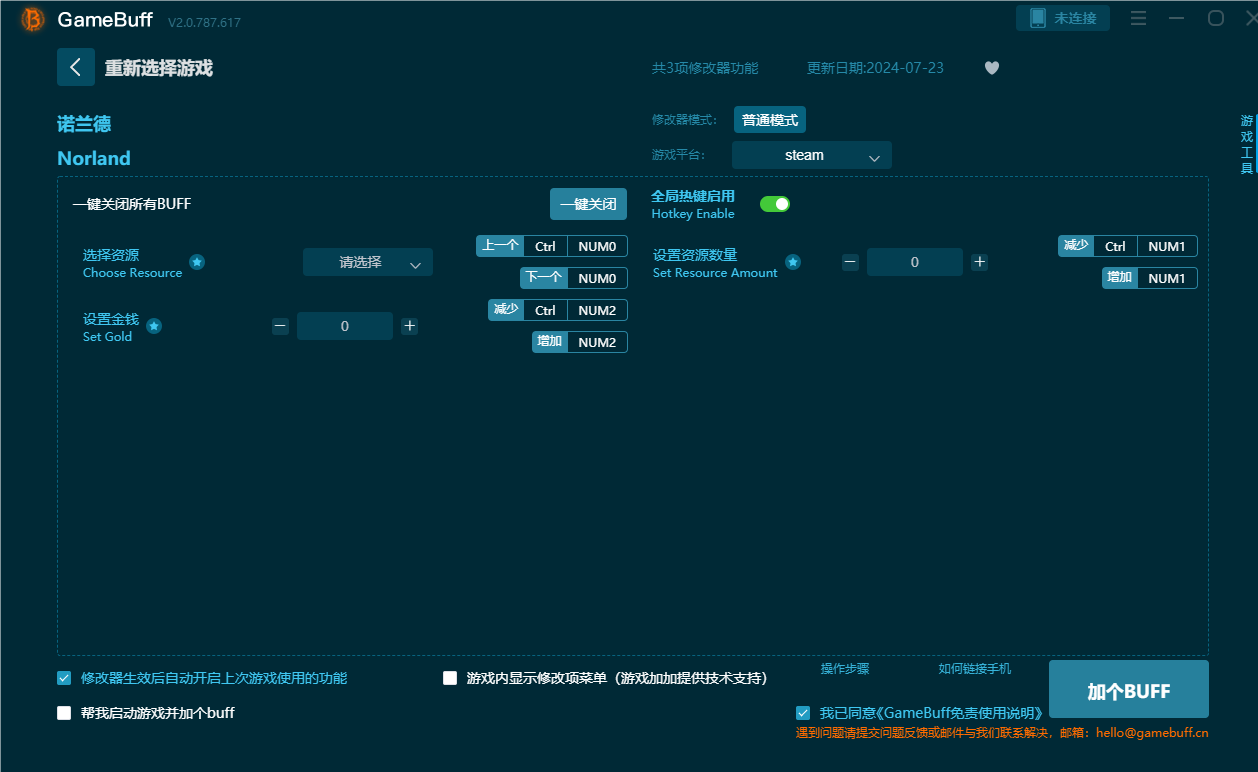Click the star icon beside Set Gold

154,326
